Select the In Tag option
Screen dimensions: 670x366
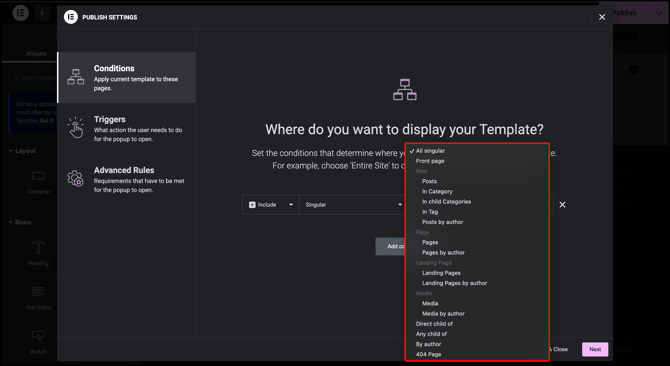click(430, 212)
